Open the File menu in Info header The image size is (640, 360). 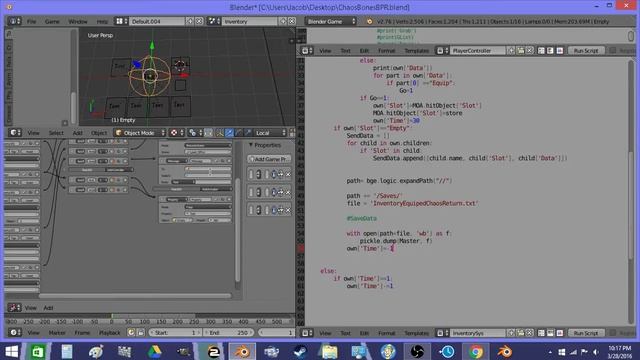(31, 21)
